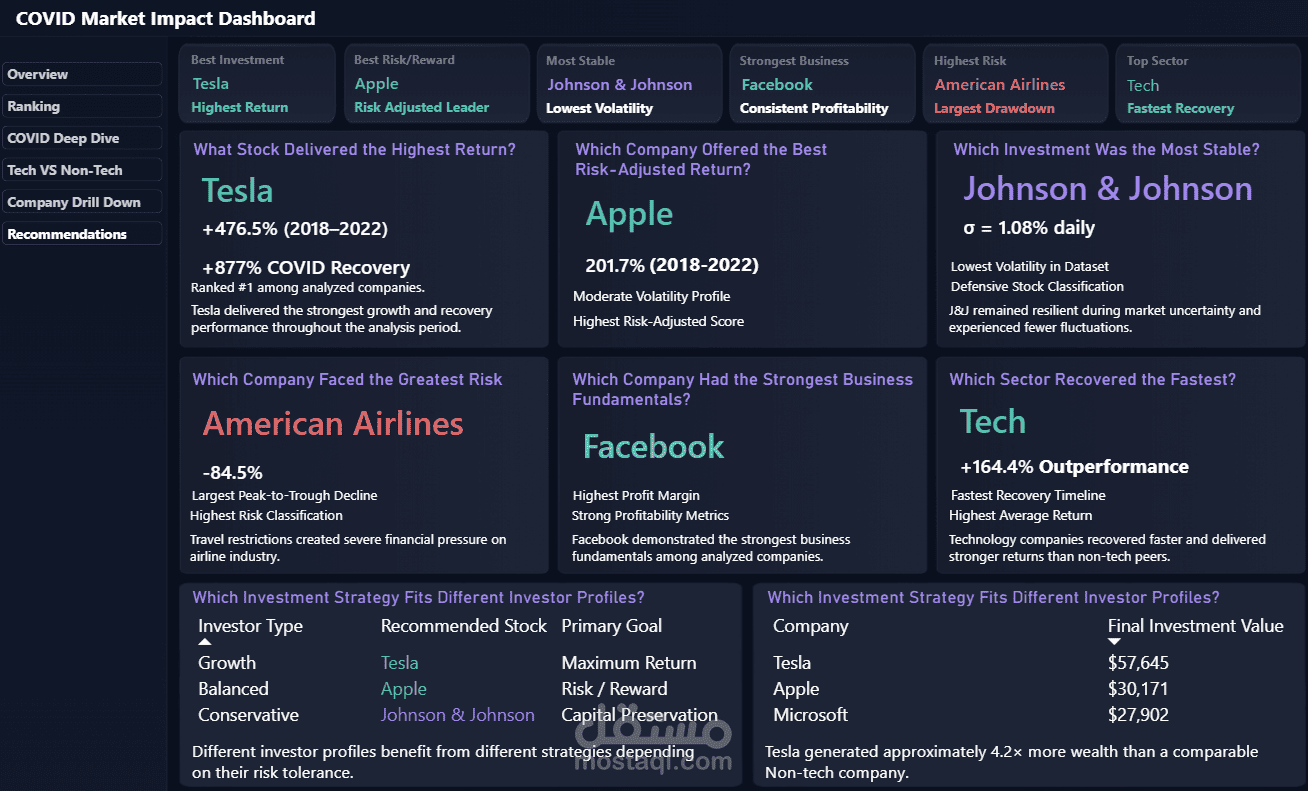The height and width of the screenshot is (791, 1308).
Task: Click the Top Sector card title
Action: [x=1158, y=61]
